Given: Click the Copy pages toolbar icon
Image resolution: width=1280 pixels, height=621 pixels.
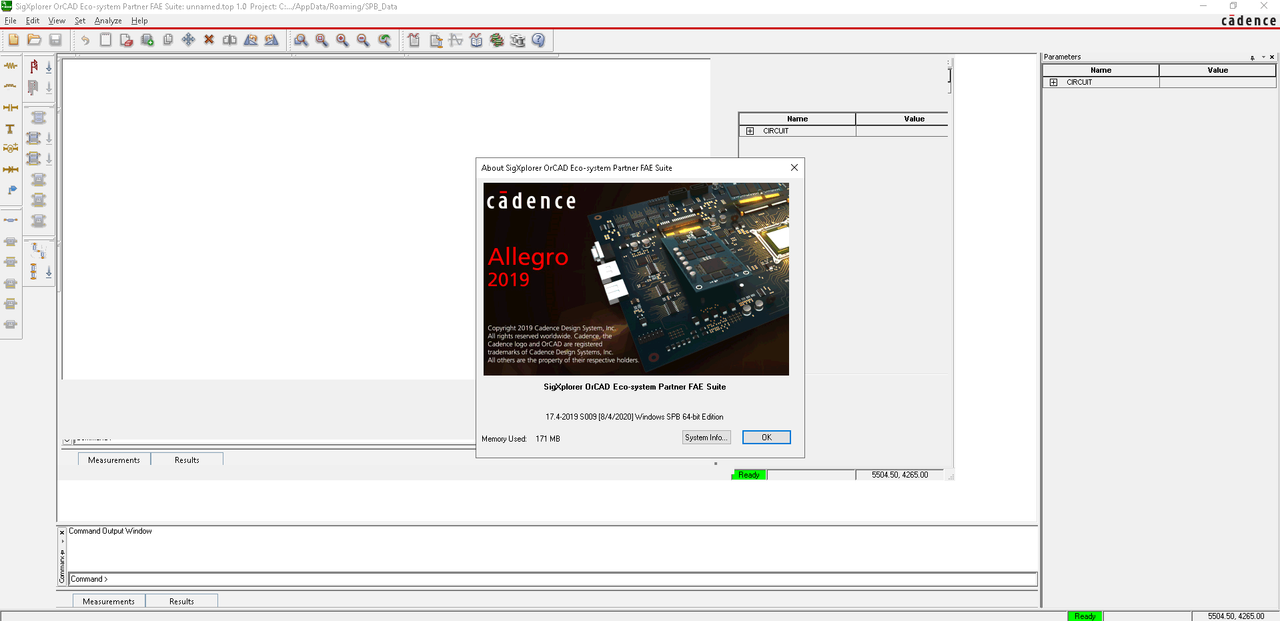Looking at the screenshot, I should (x=168, y=40).
